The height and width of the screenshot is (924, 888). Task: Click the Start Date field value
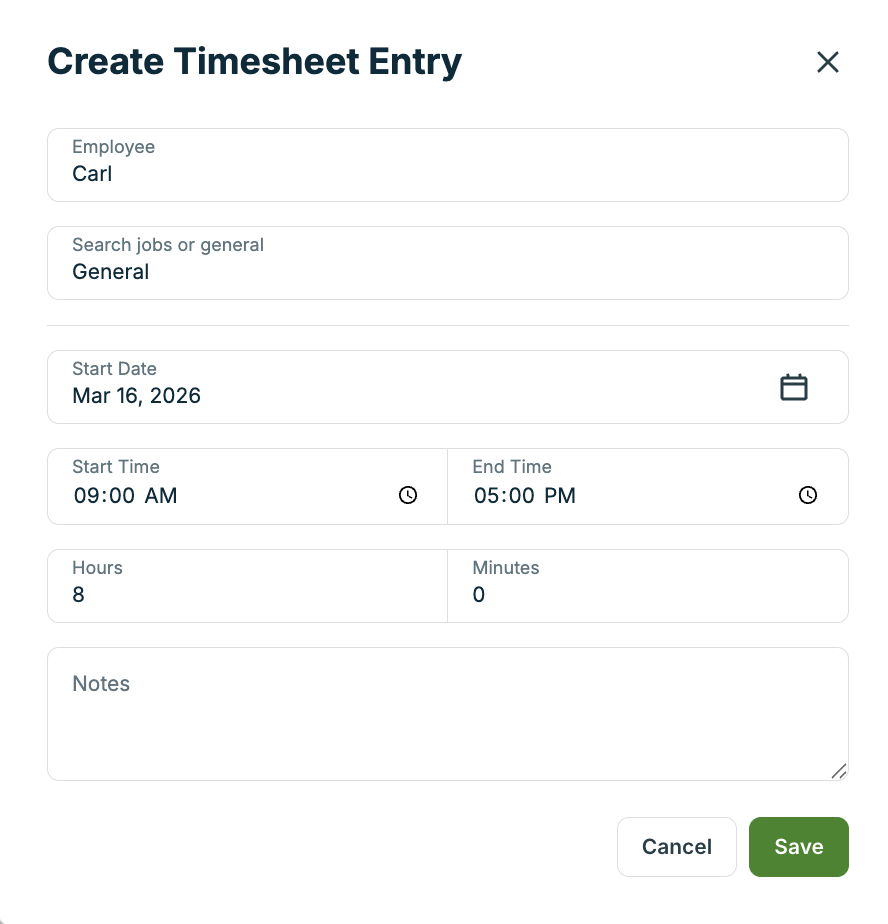(x=137, y=396)
